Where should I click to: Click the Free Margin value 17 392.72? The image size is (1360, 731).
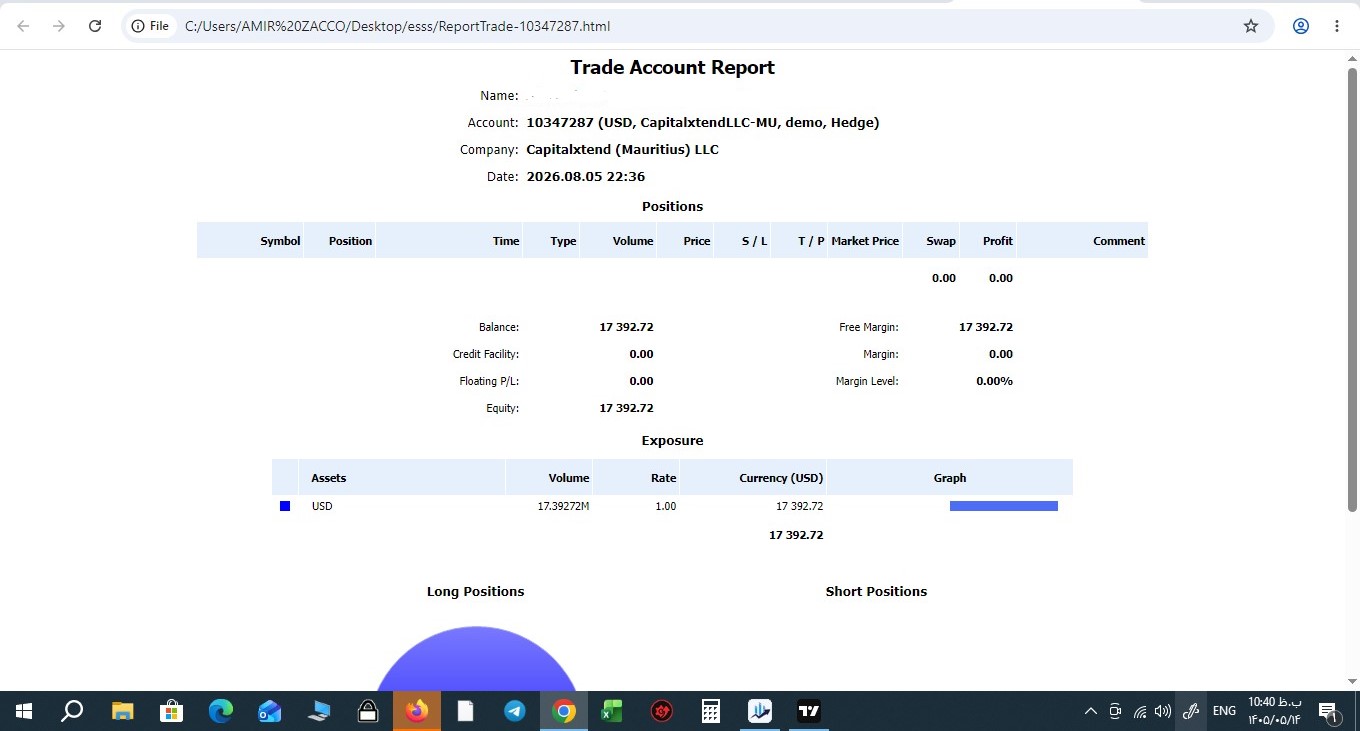click(x=986, y=327)
